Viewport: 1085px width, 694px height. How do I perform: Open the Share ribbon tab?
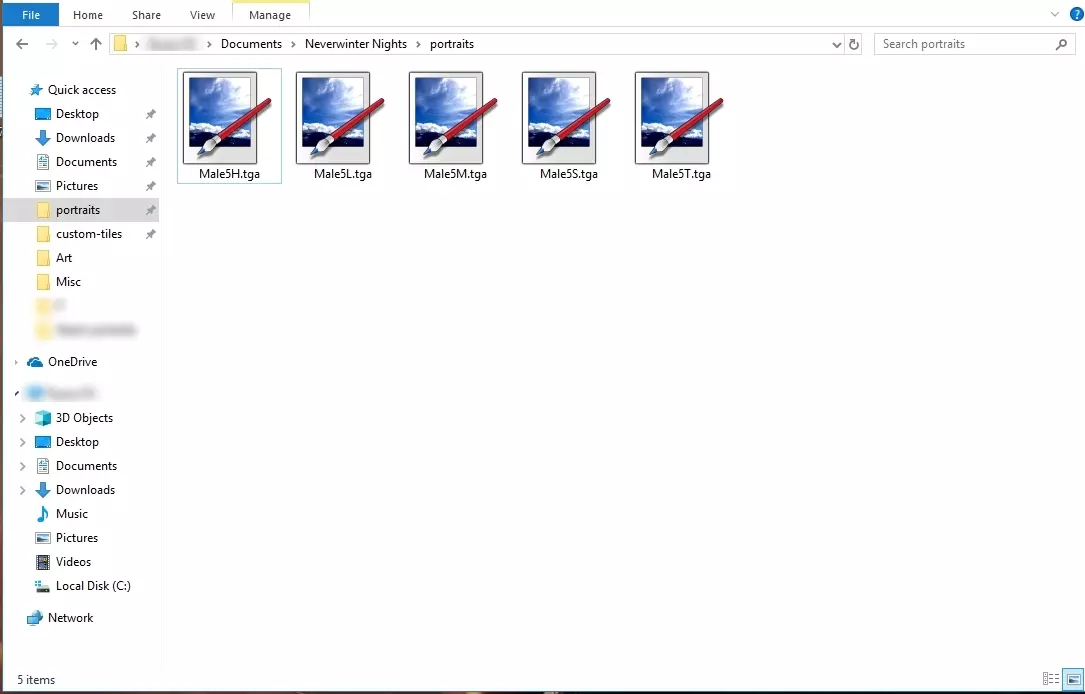[146, 15]
